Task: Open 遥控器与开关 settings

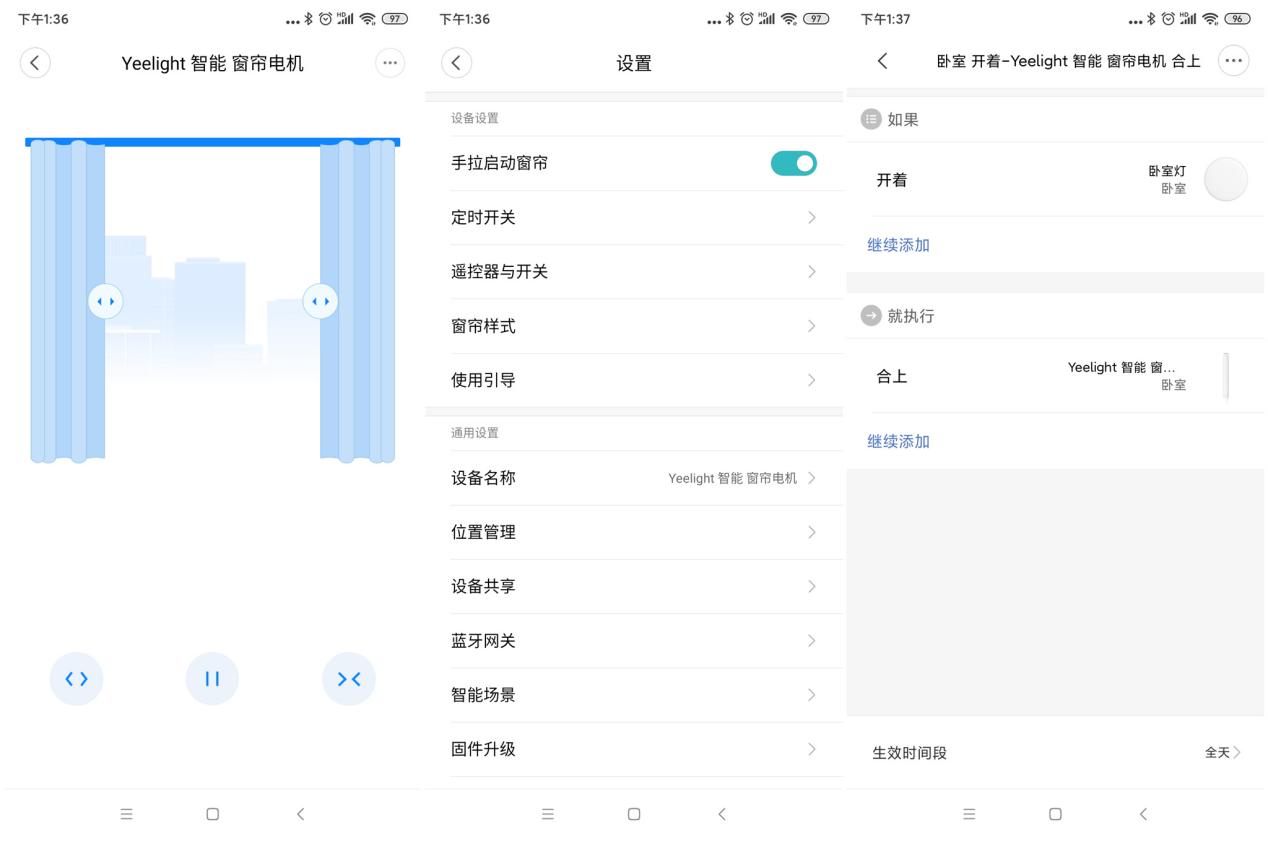Action: tap(634, 272)
